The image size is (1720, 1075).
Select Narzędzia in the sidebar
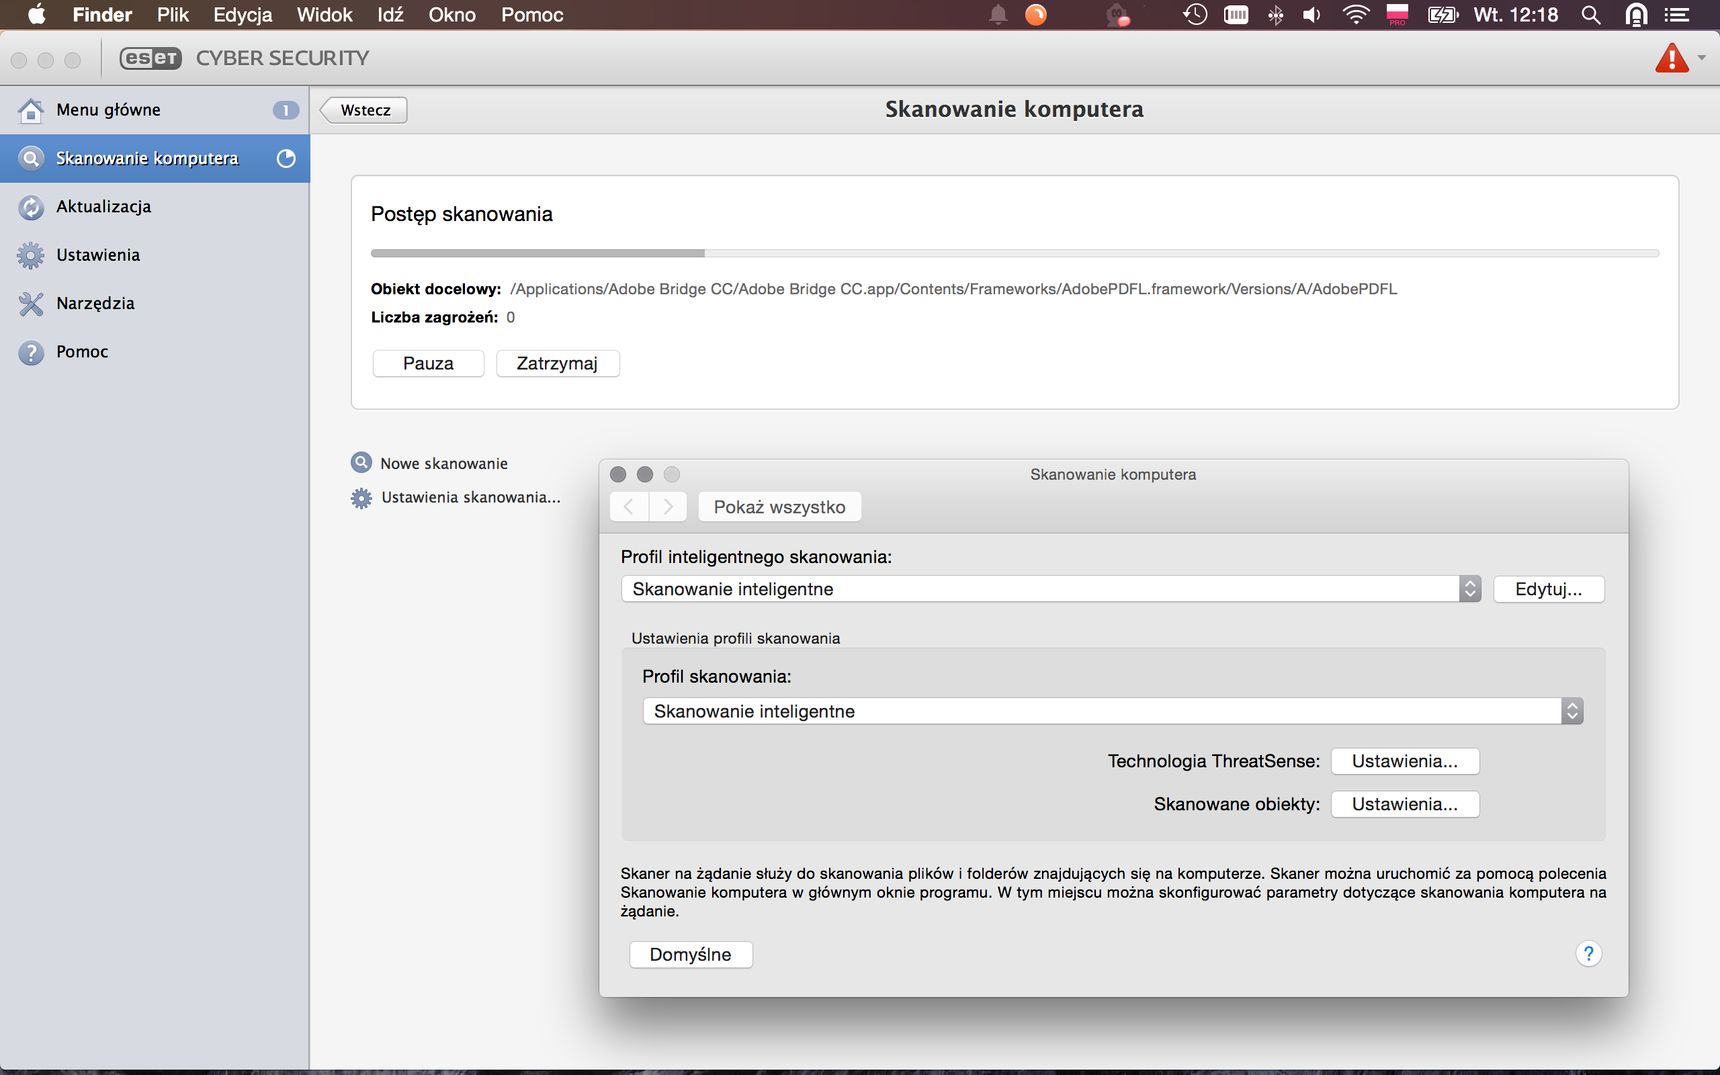coord(155,303)
